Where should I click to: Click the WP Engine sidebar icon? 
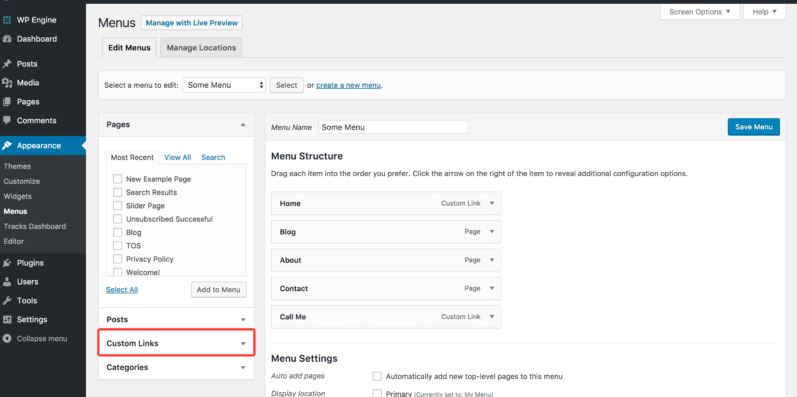click(x=7, y=20)
